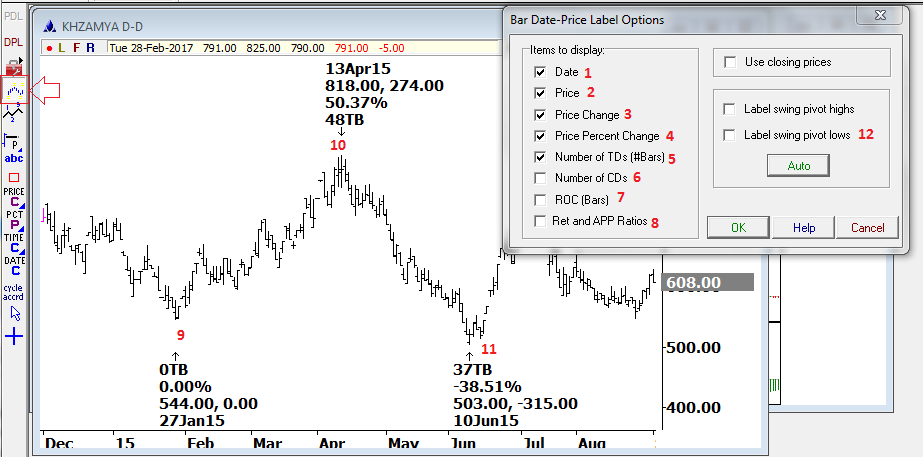Click the TIME C tool
The height and width of the screenshot is (457, 923).
tap(14, 243)
